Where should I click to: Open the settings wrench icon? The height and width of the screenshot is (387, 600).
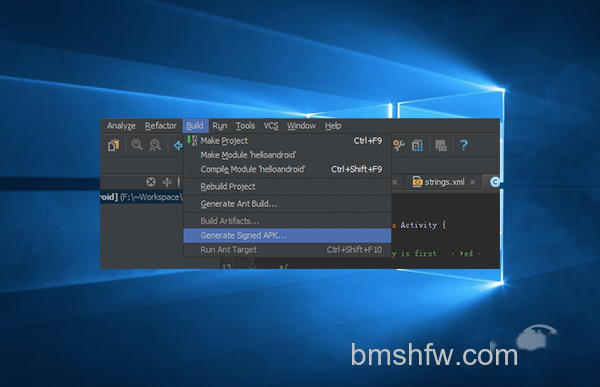(x=399, y=145)
